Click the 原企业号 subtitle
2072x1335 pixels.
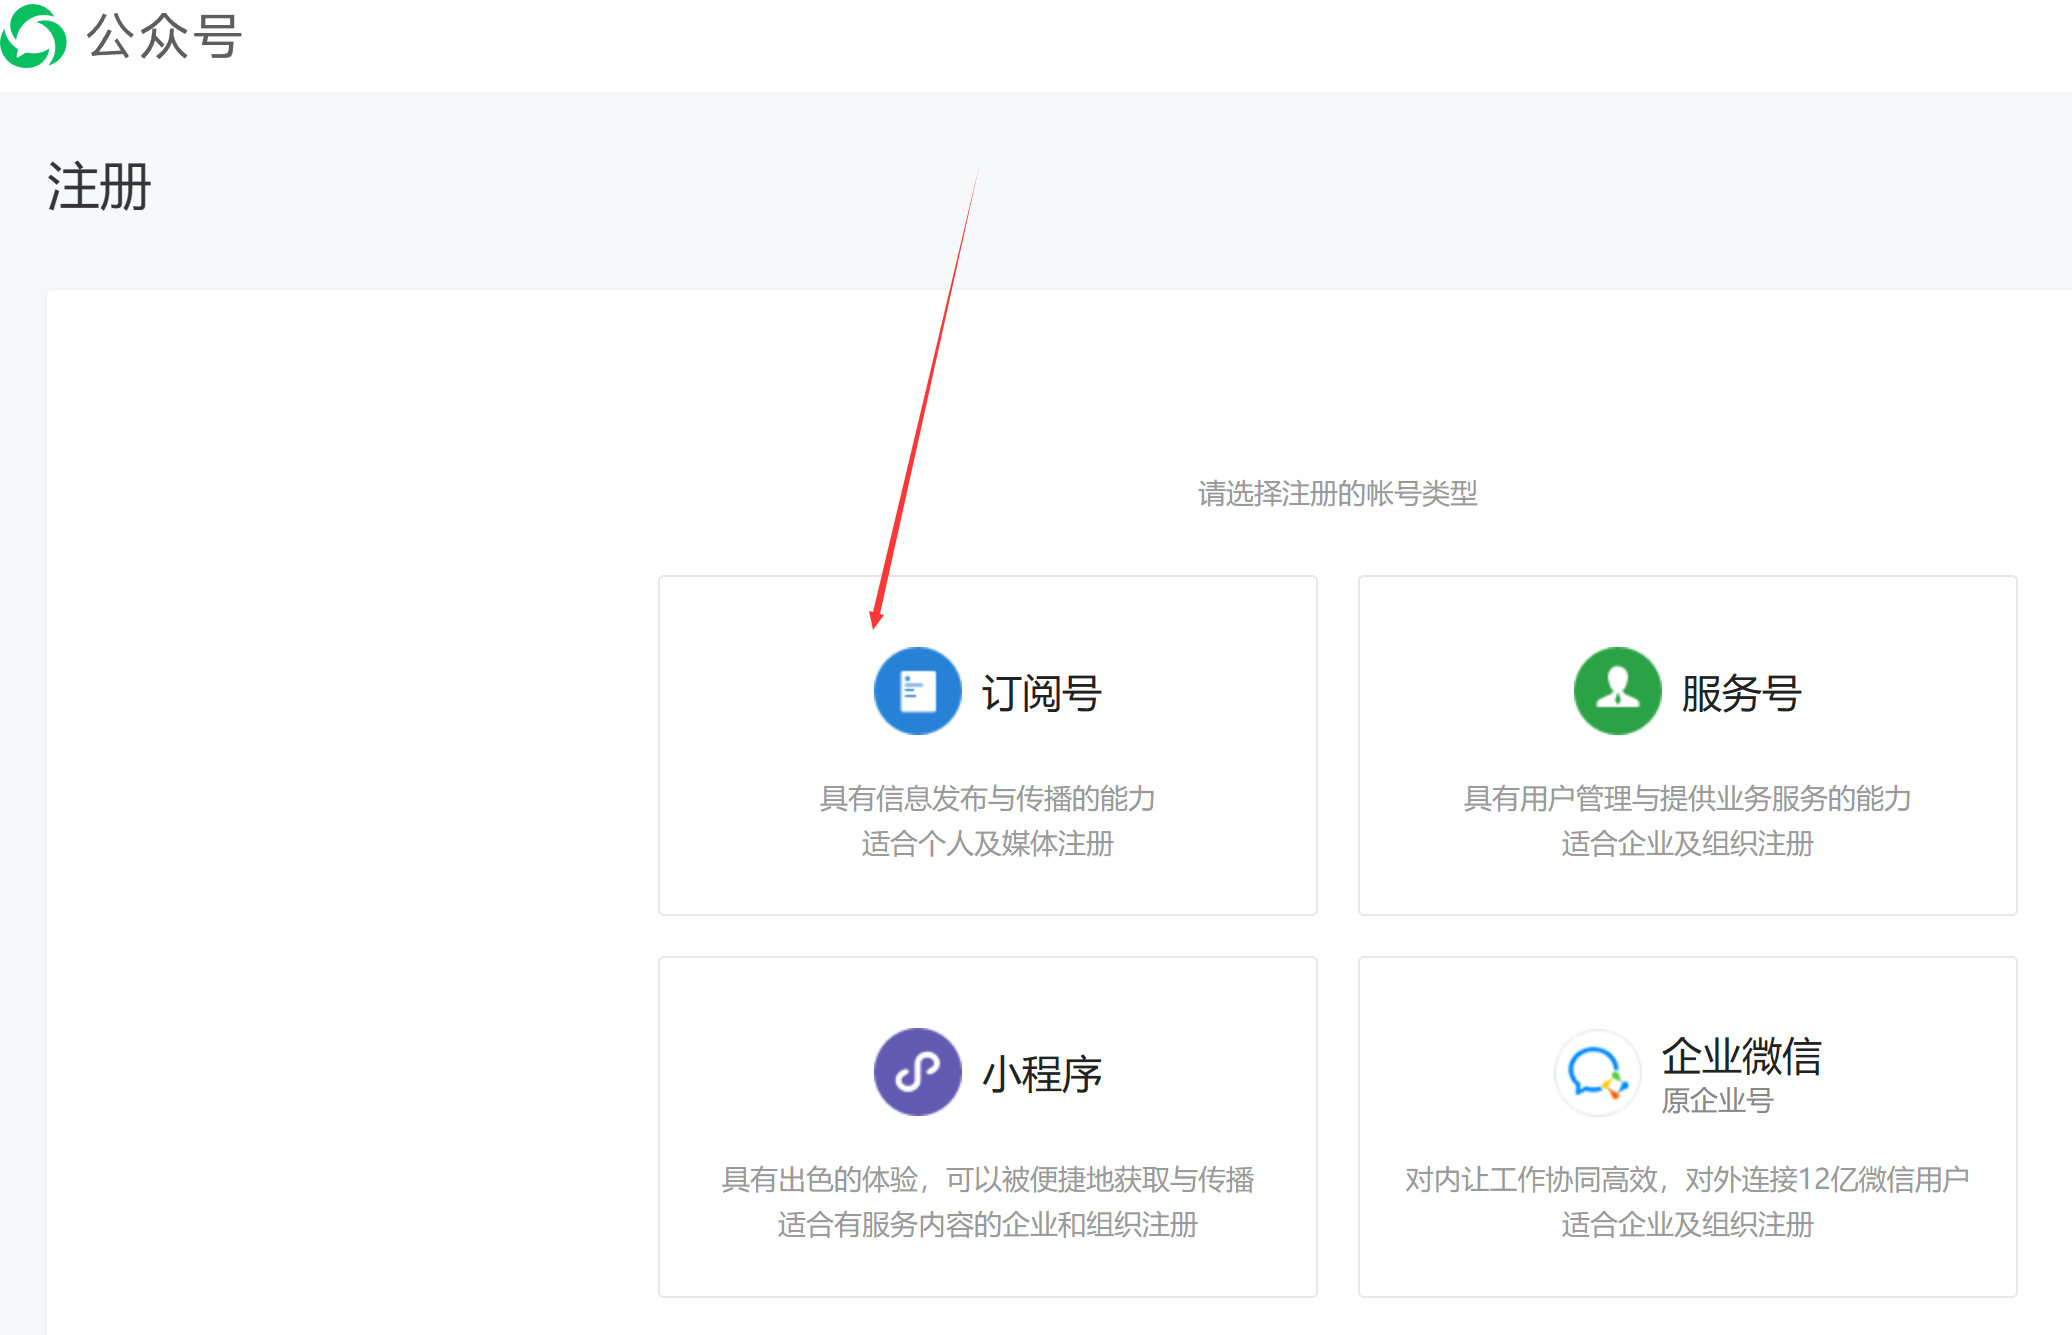1717,1101
